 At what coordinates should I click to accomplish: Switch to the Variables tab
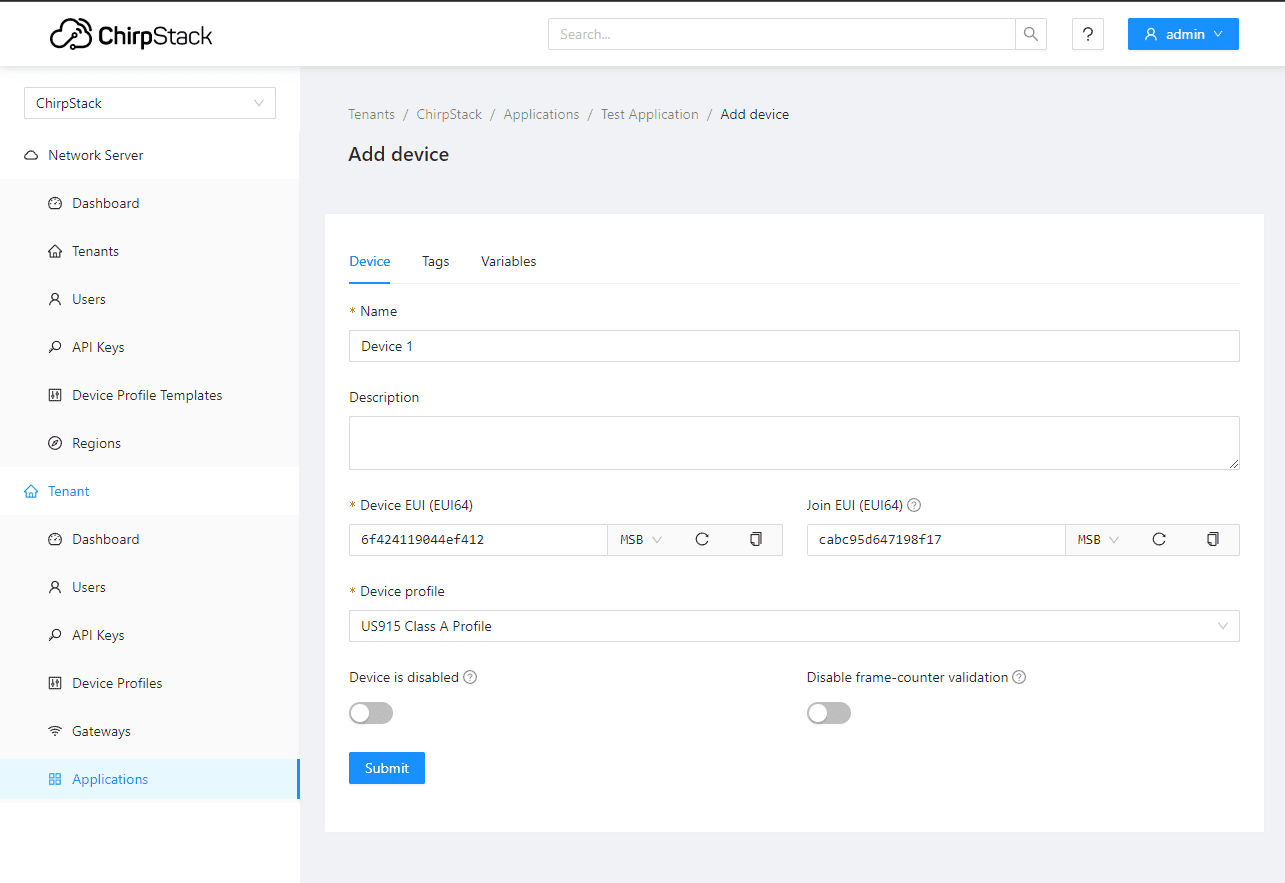508,262
